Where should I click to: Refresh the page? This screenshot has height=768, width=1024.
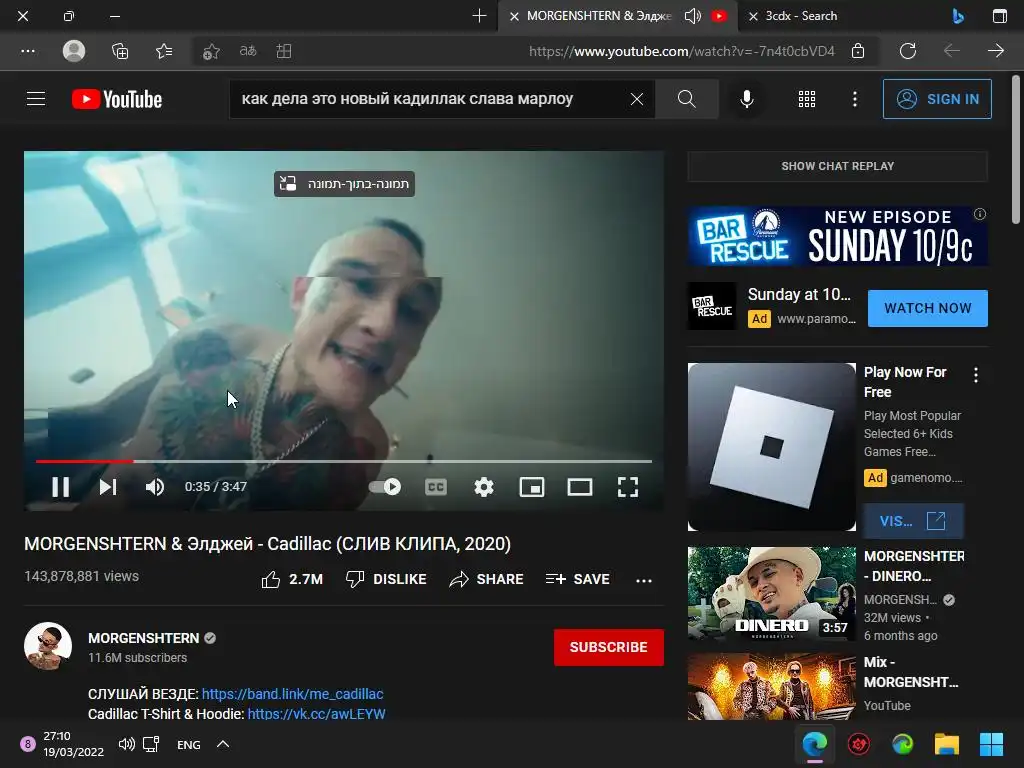coord(908,51)
